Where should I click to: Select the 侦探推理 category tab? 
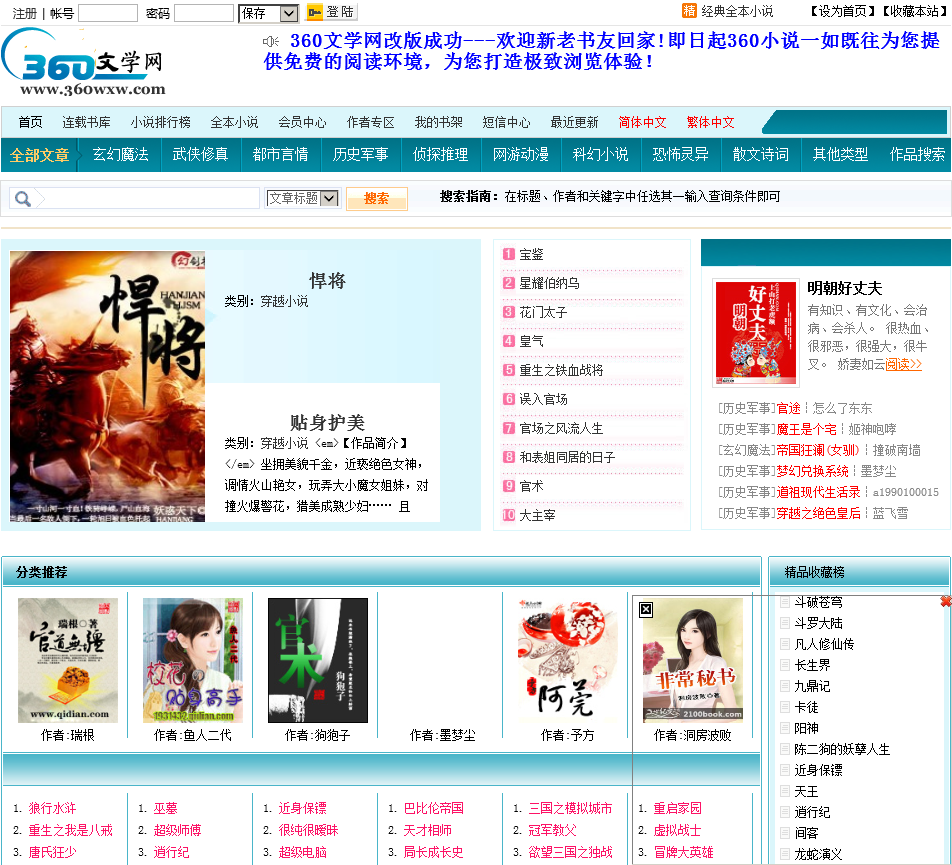pyautogui.click(x=441, y=155)
